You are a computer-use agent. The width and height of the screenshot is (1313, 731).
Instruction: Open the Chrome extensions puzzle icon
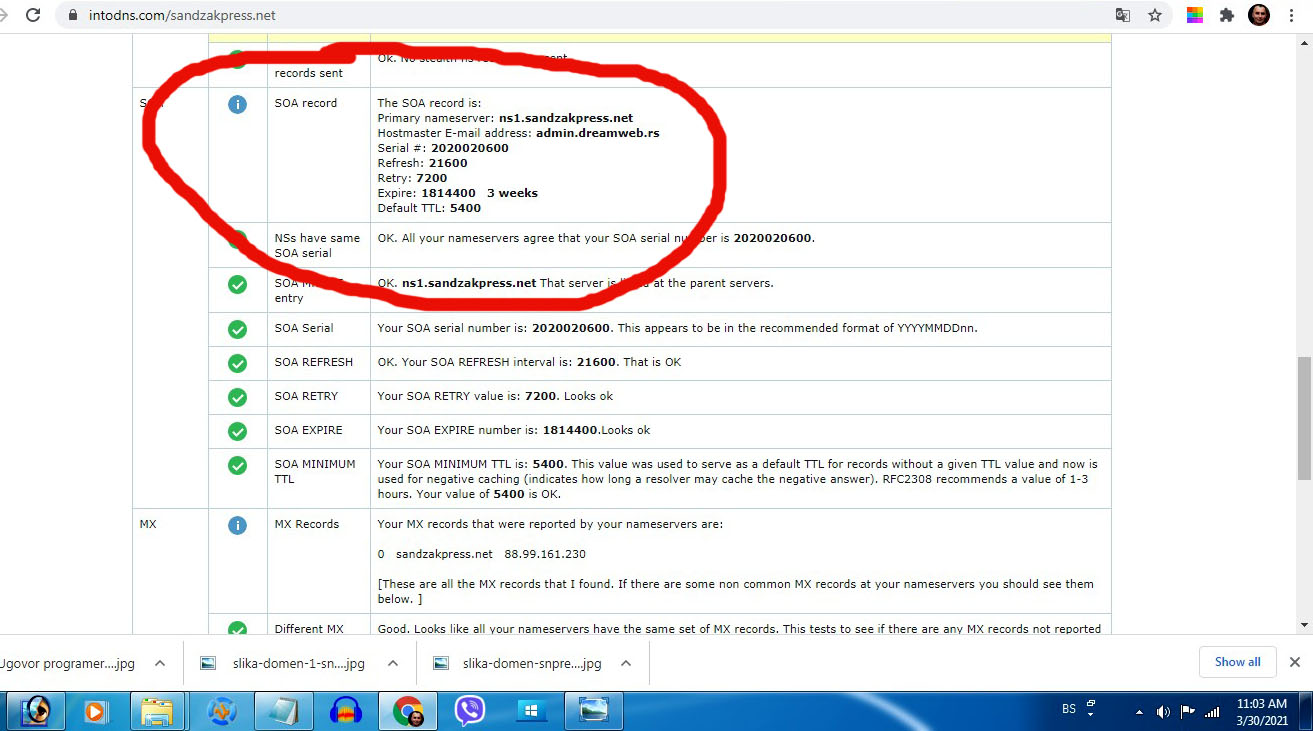(1227, 15)
